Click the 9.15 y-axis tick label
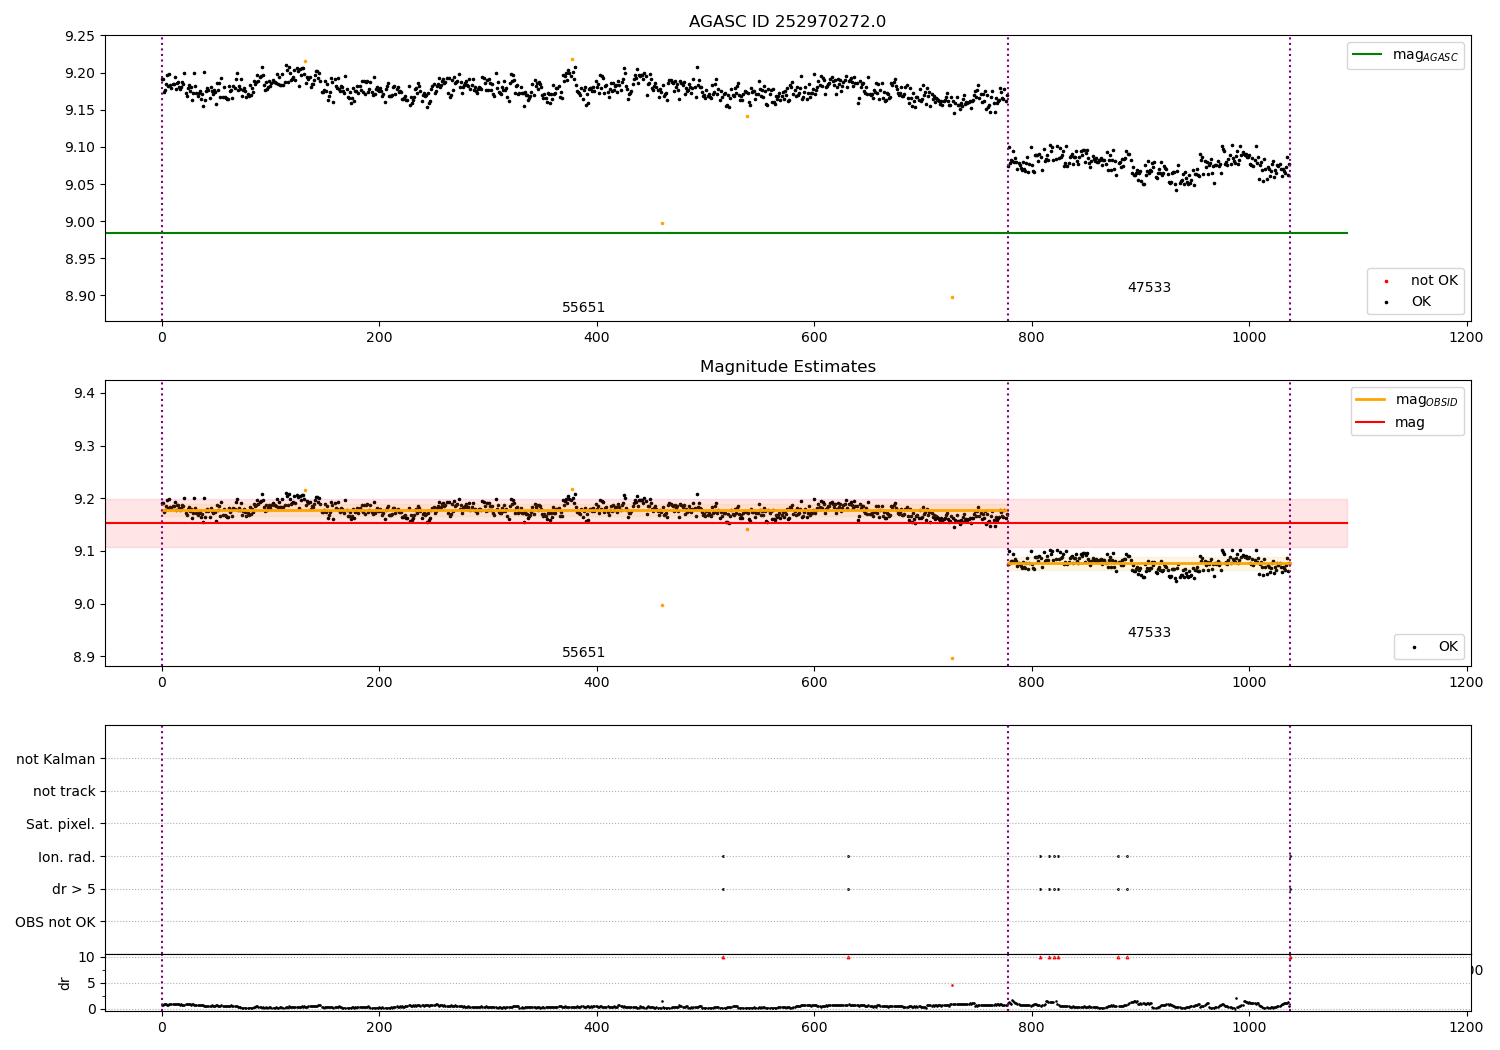The width and height of the screenshot is (1500, 1050). (79, 110)
